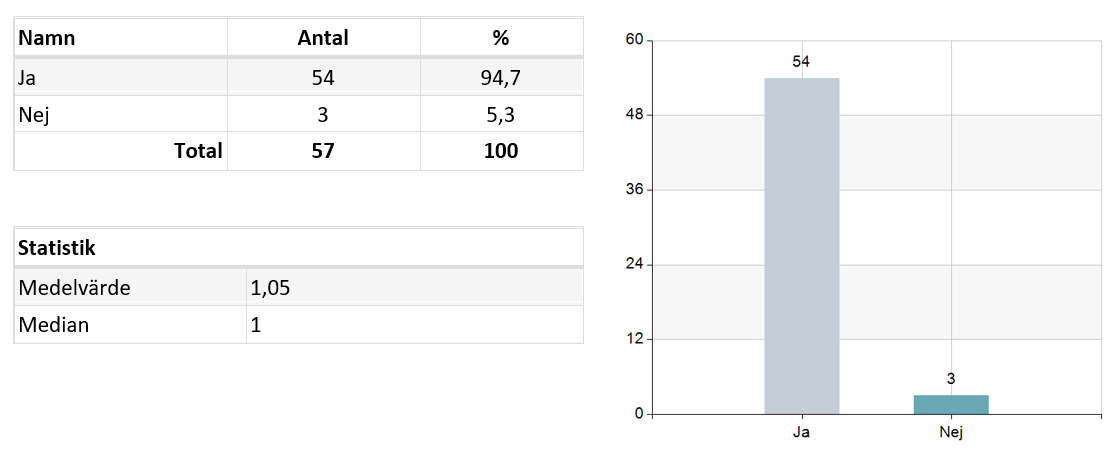Image resolution: width=1120 pixels, height=453 pixels.
Task: Click the 1,05 mean value cell
Action: 270,288
